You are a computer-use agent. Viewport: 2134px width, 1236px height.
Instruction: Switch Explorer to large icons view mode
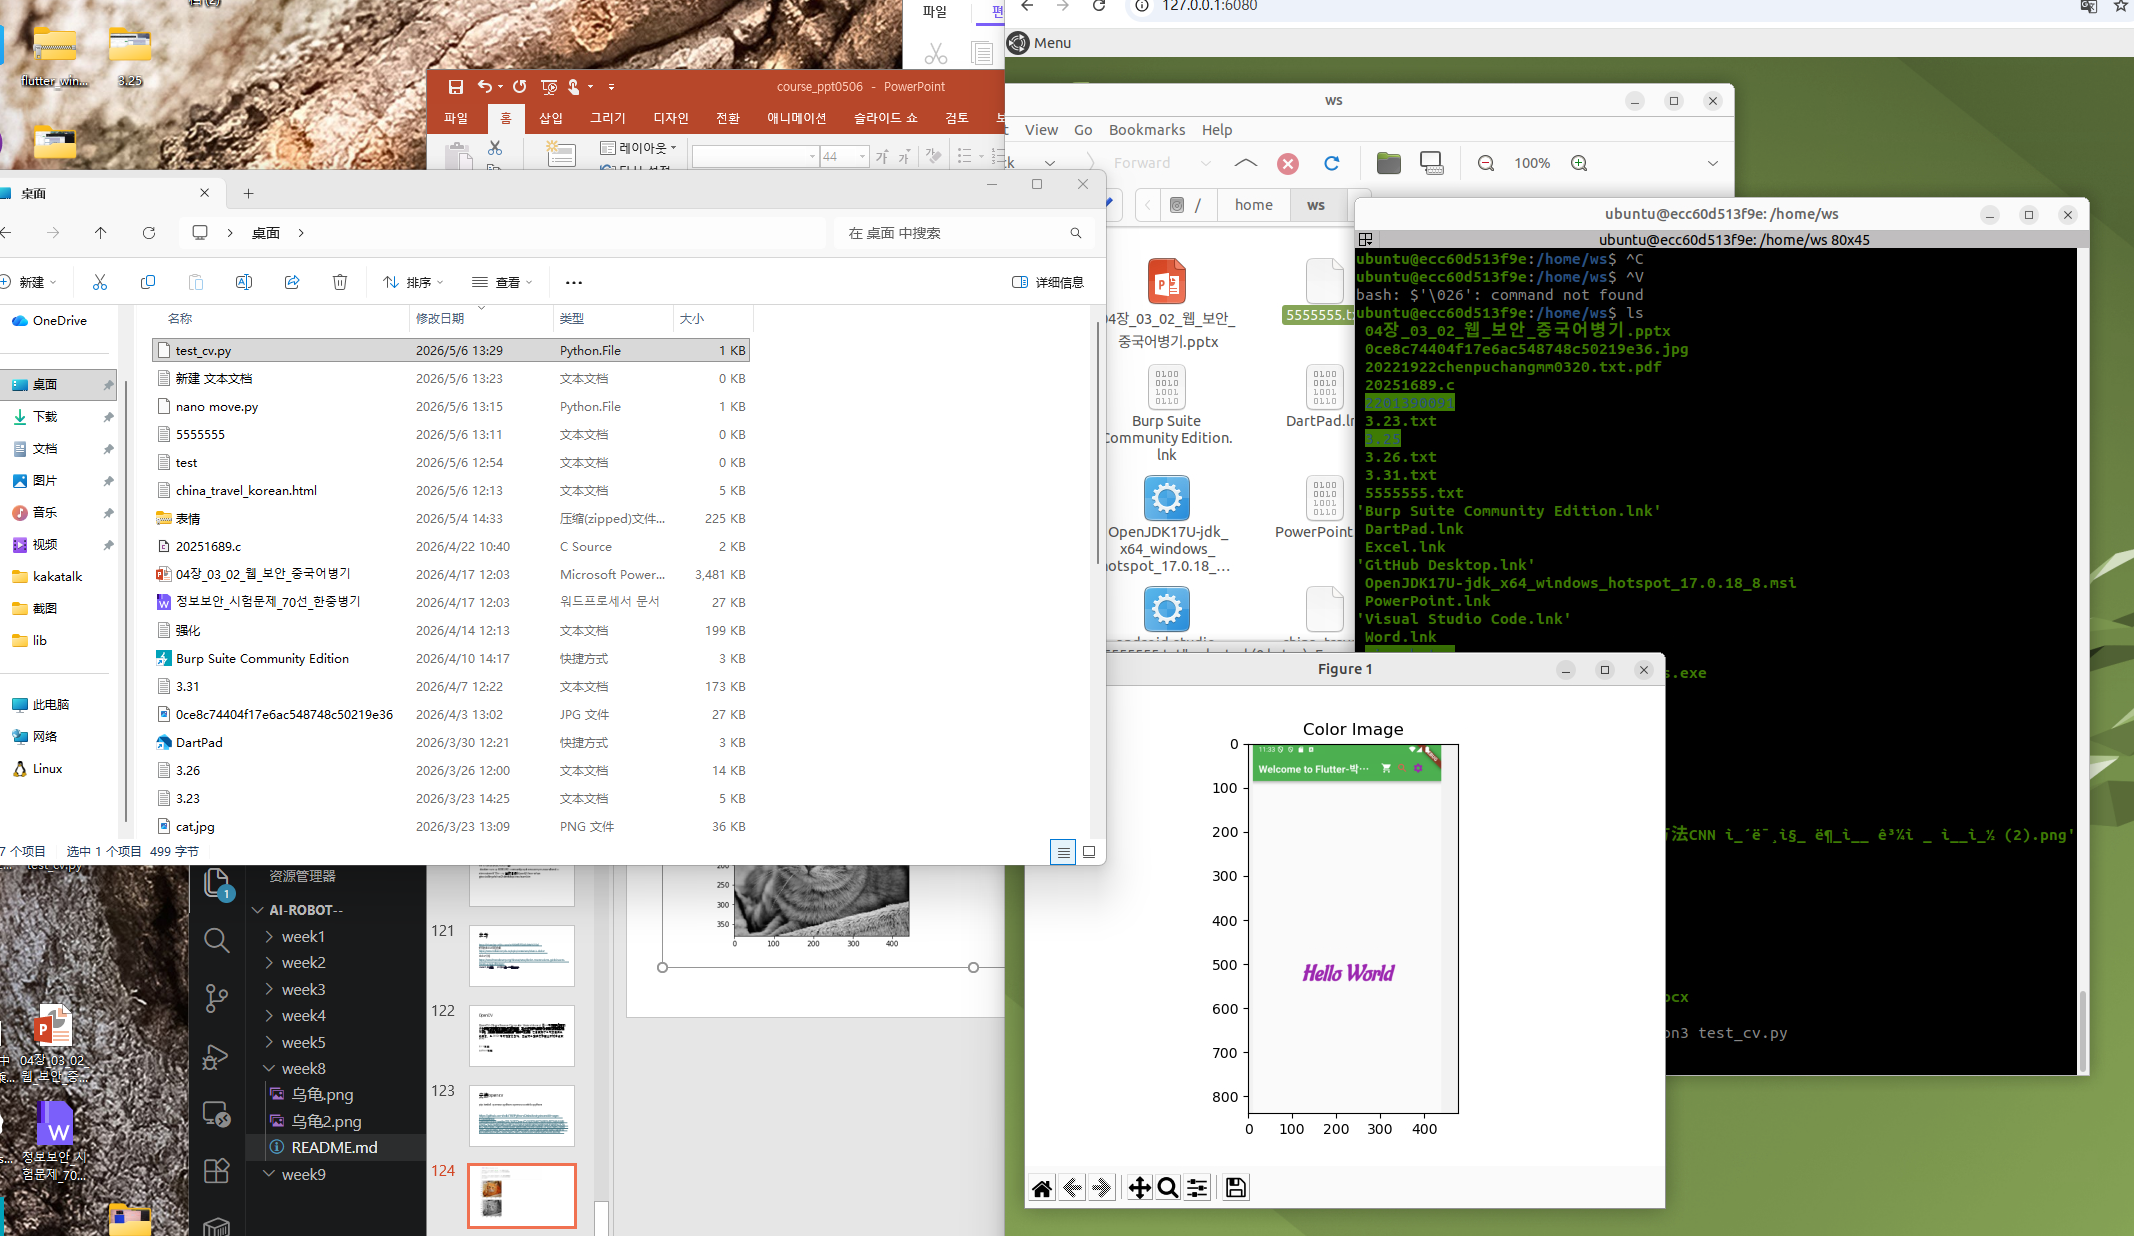tap(1089, 852)
